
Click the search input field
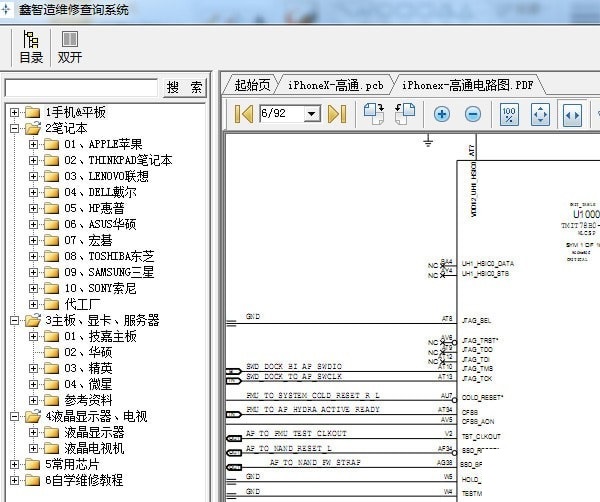(x=81, y=88)
